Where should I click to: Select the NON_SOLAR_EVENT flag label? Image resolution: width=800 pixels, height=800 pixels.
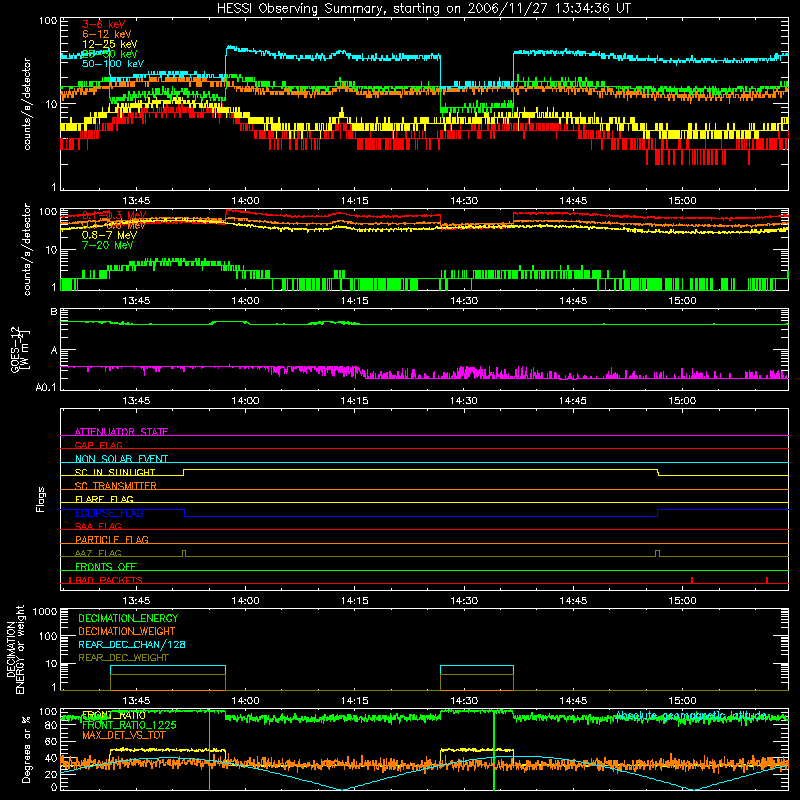pyautogui.click(x=121, y=459)
